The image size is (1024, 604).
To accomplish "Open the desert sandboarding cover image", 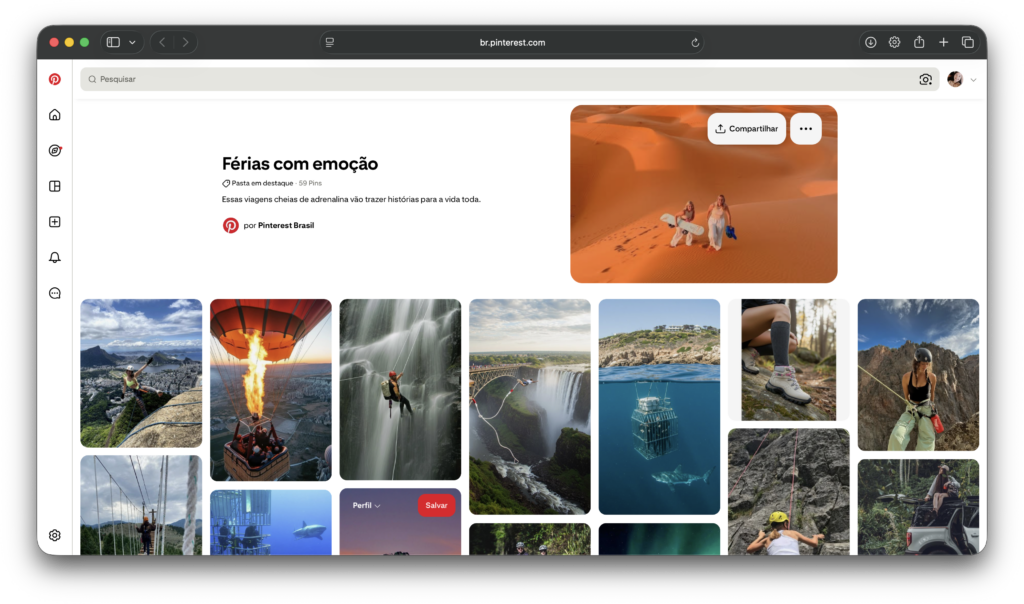I will tap(703, 194).
